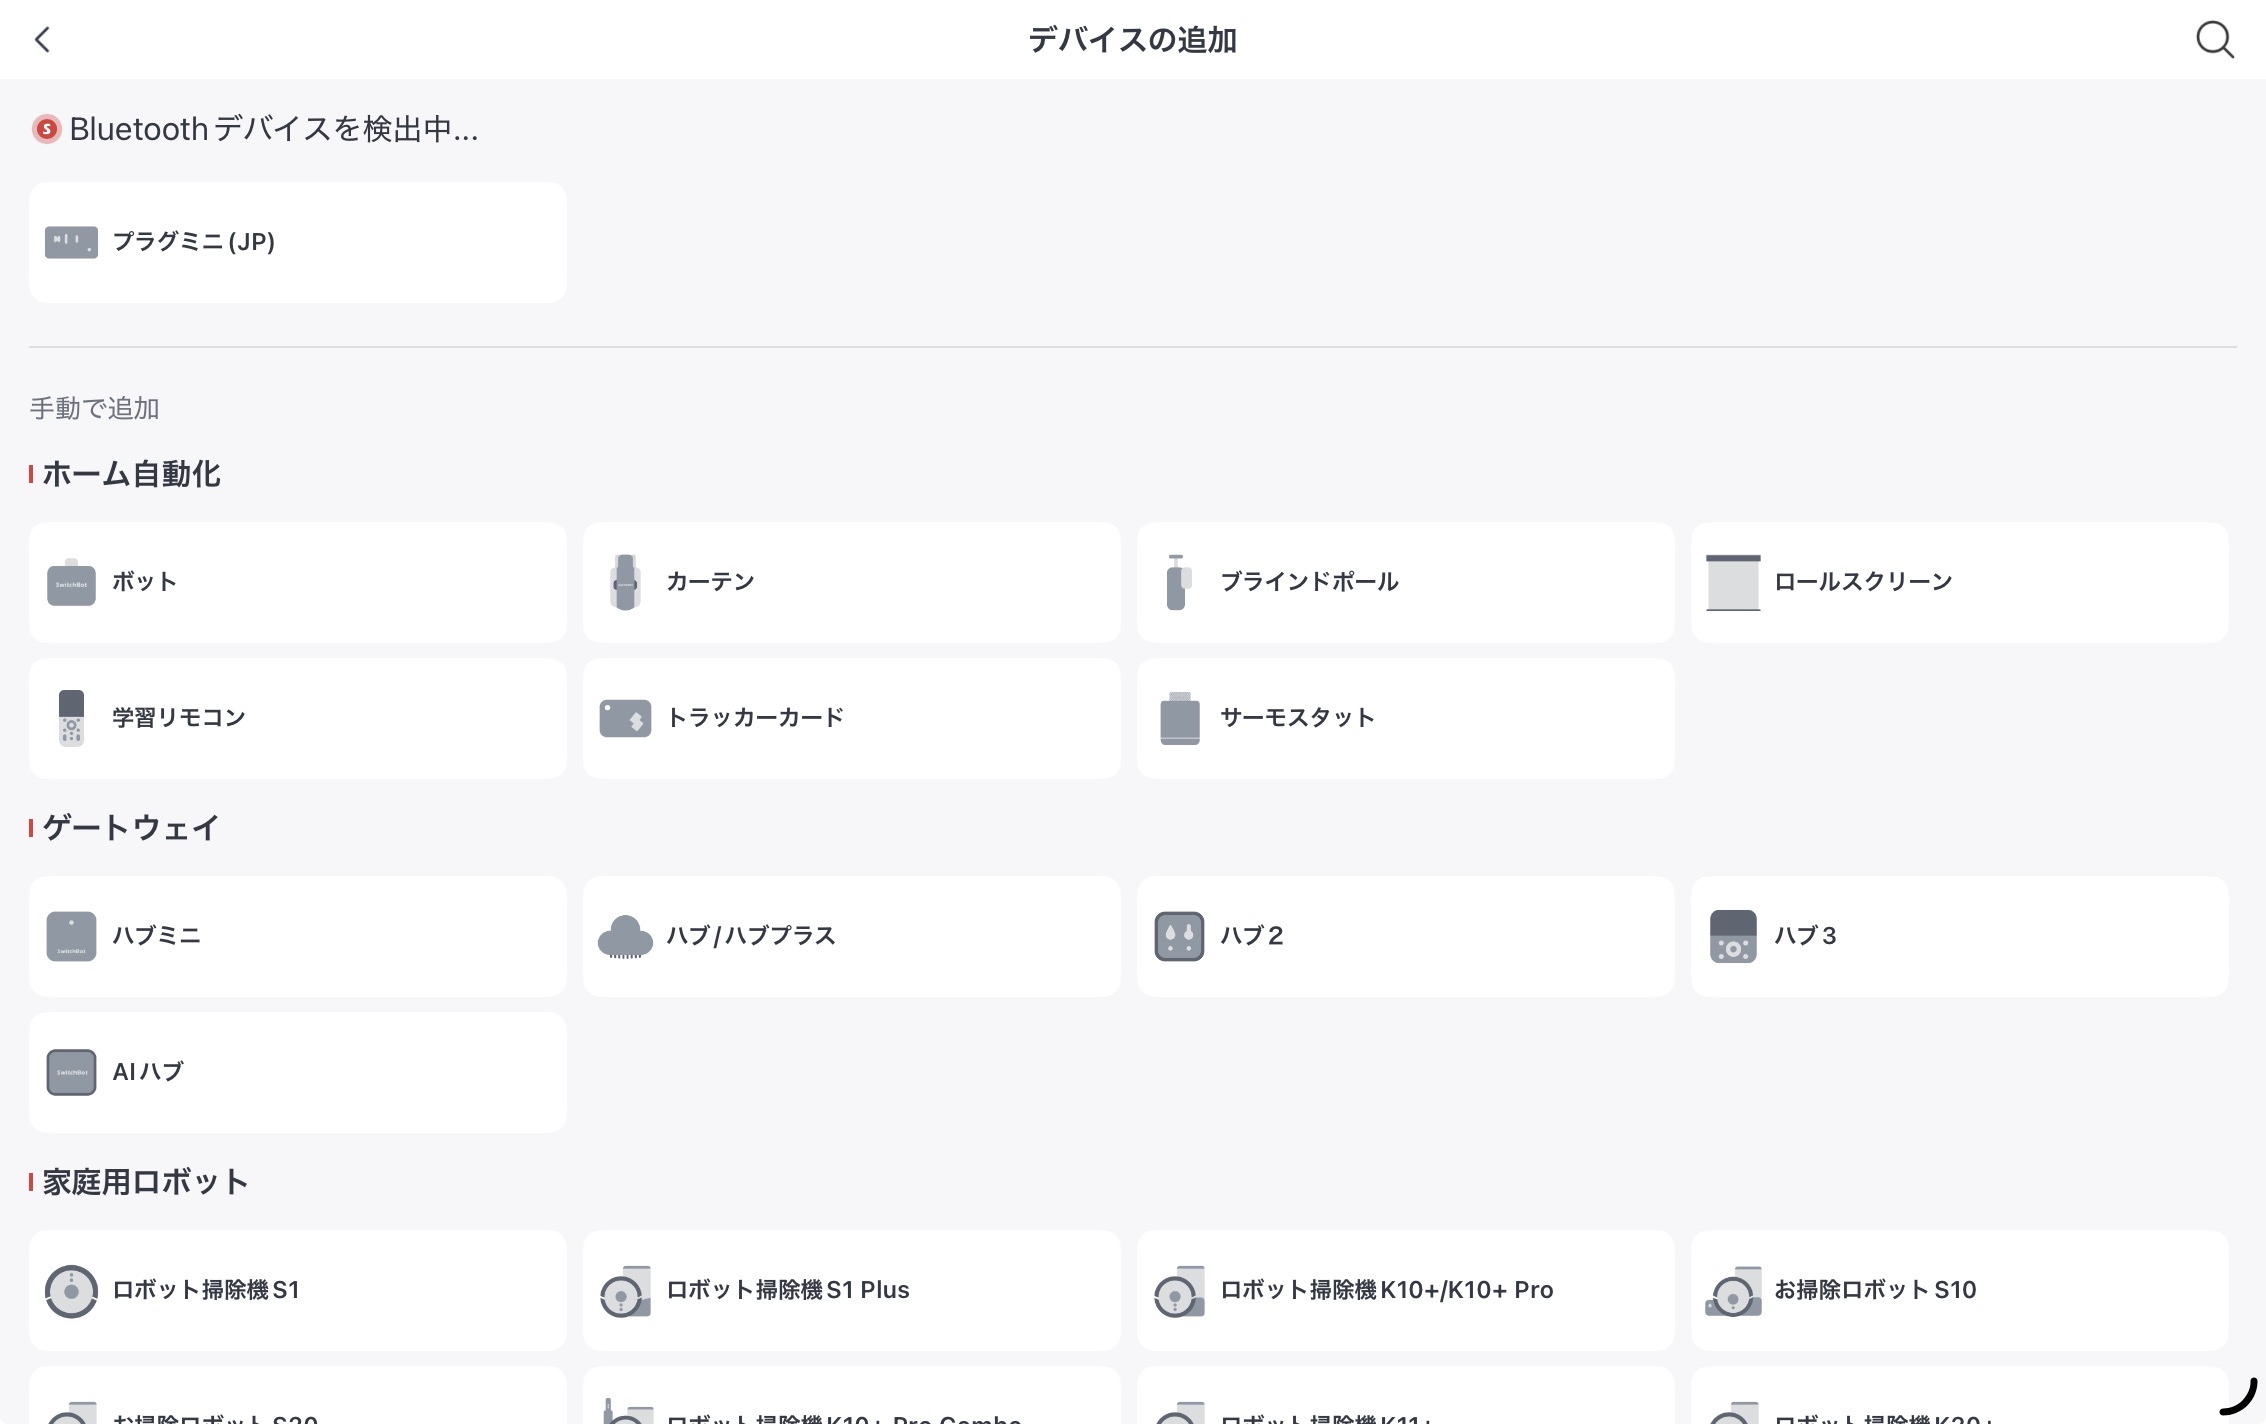Select the detected プラグミニ (JP) device
This screenshot has height=1424, width=2266.
tap(297, 242)
